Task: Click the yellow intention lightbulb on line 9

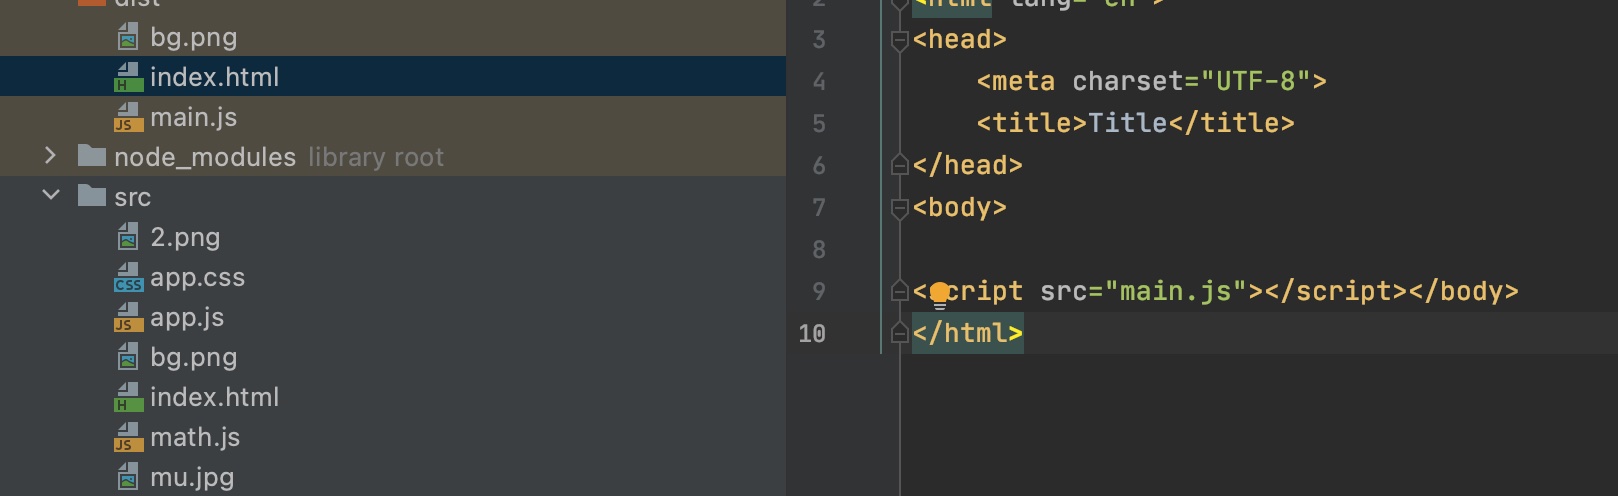Action: click(x=939, y=294)
